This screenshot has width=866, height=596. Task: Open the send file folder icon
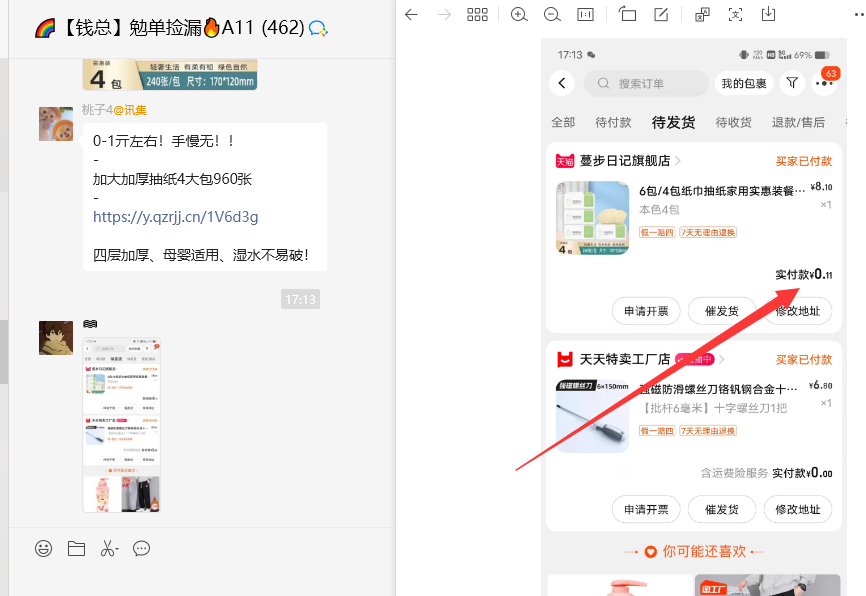76,548
